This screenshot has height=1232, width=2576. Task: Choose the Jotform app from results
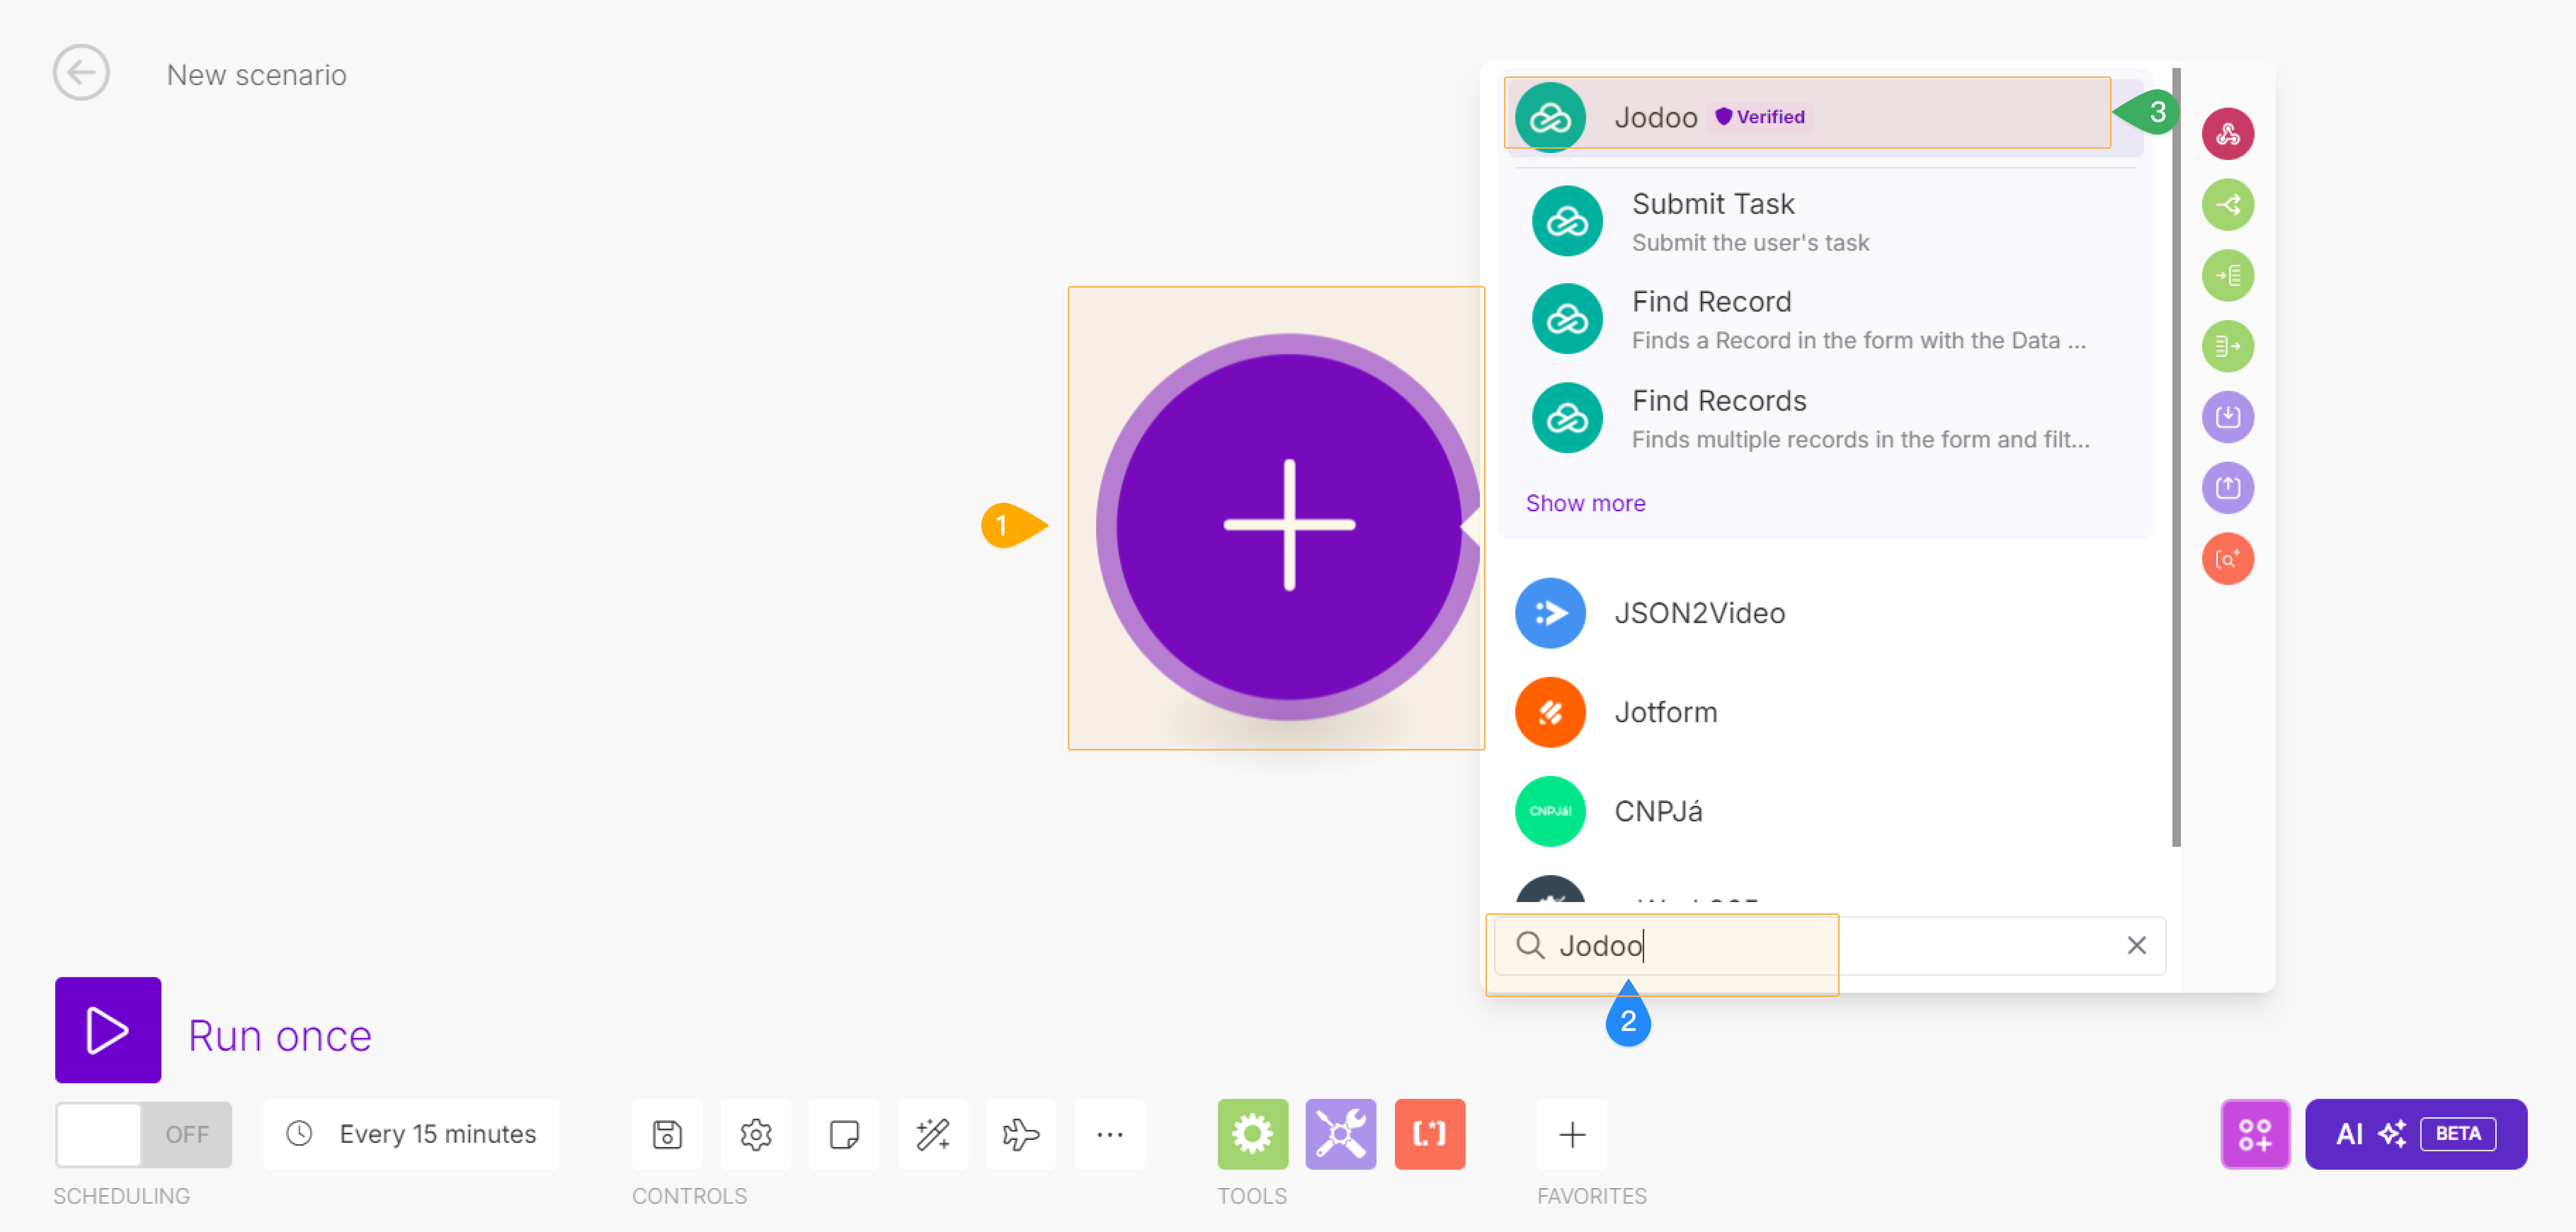coord(1665,712)
